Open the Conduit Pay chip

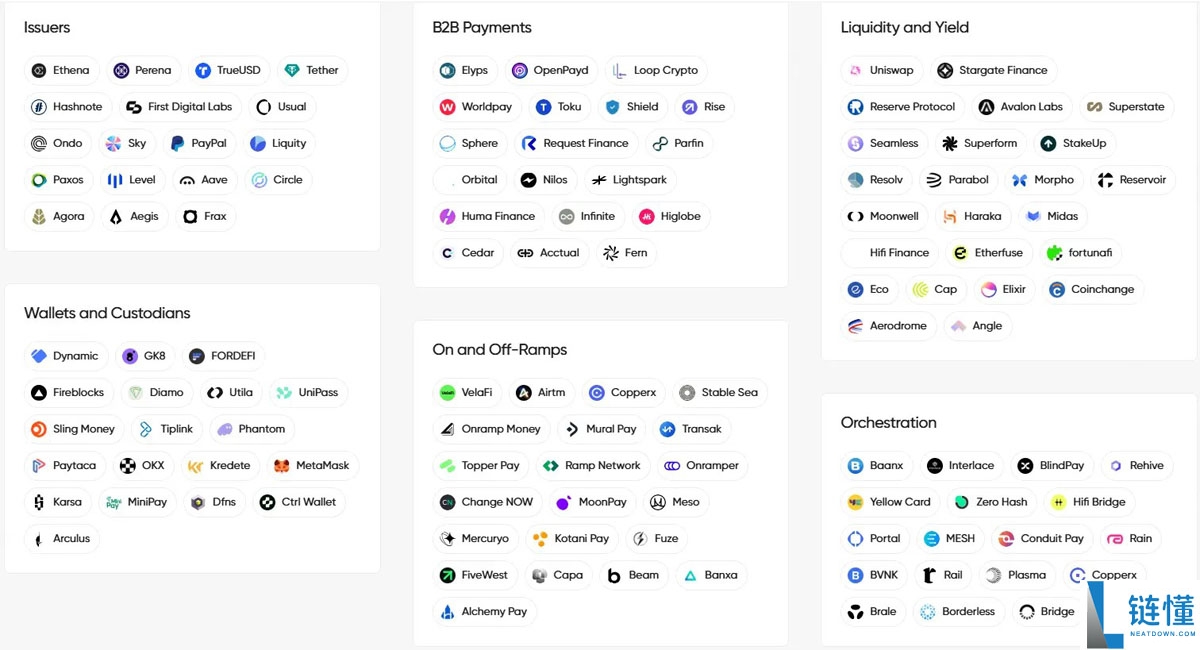point(1042,539)
